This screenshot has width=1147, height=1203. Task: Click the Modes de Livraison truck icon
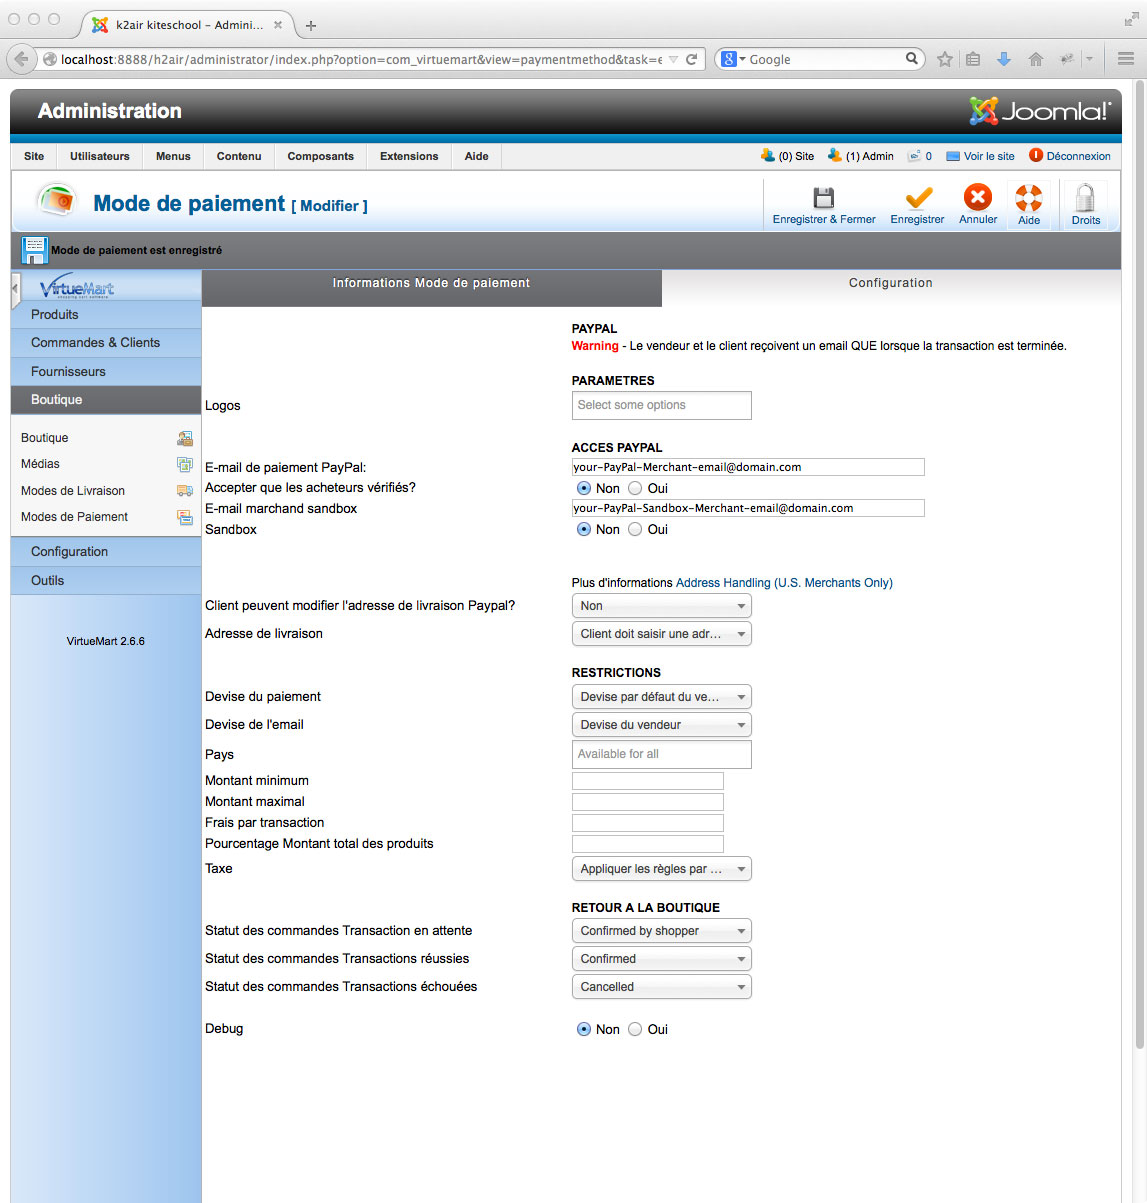[185, 491]
